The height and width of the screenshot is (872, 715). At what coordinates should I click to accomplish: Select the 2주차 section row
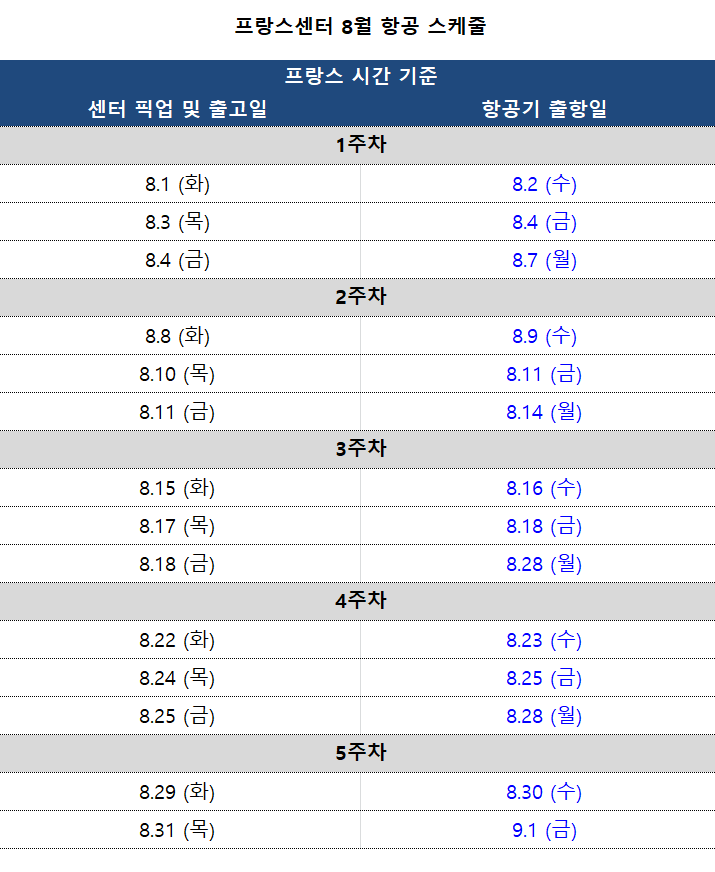click(x=358, y=297)
